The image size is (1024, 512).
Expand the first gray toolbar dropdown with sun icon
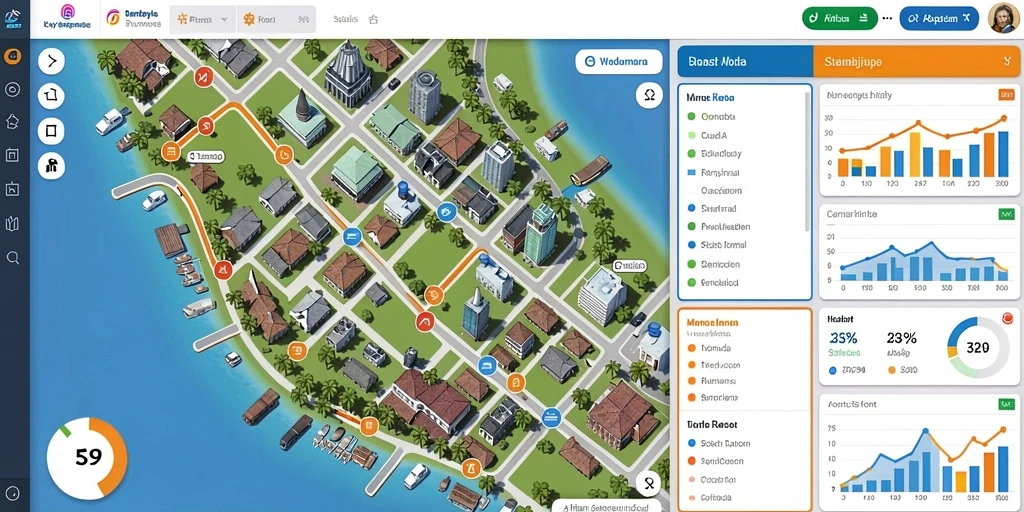point(202,20)
